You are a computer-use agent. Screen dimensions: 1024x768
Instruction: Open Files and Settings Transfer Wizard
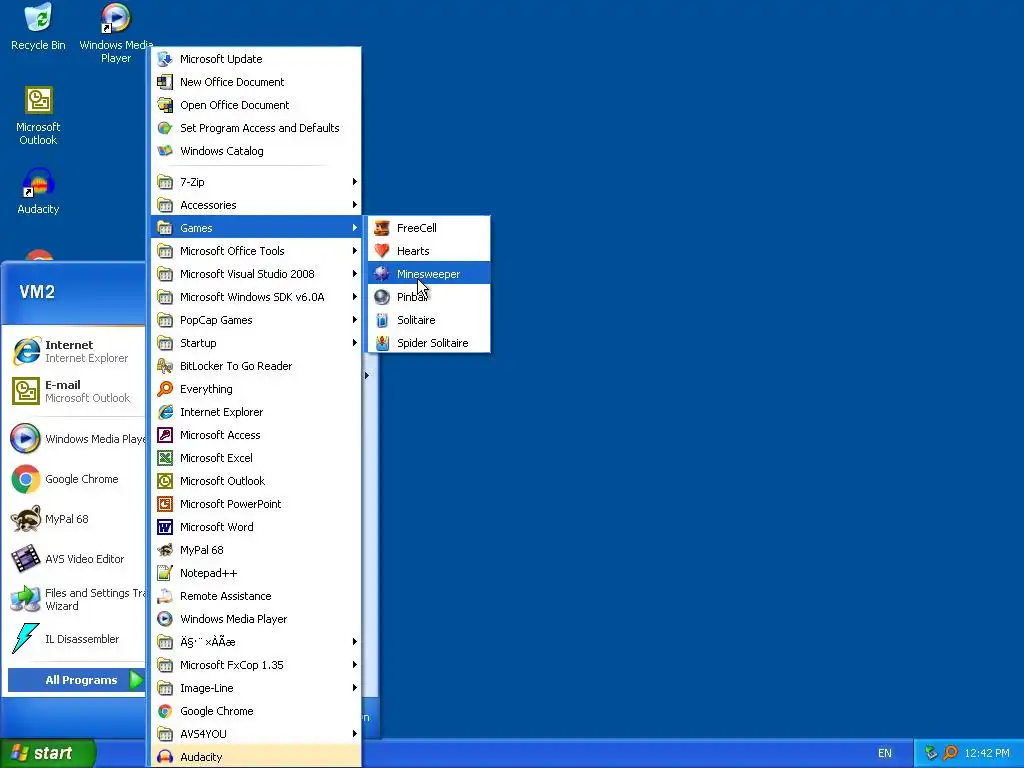(x=75, y=599)
